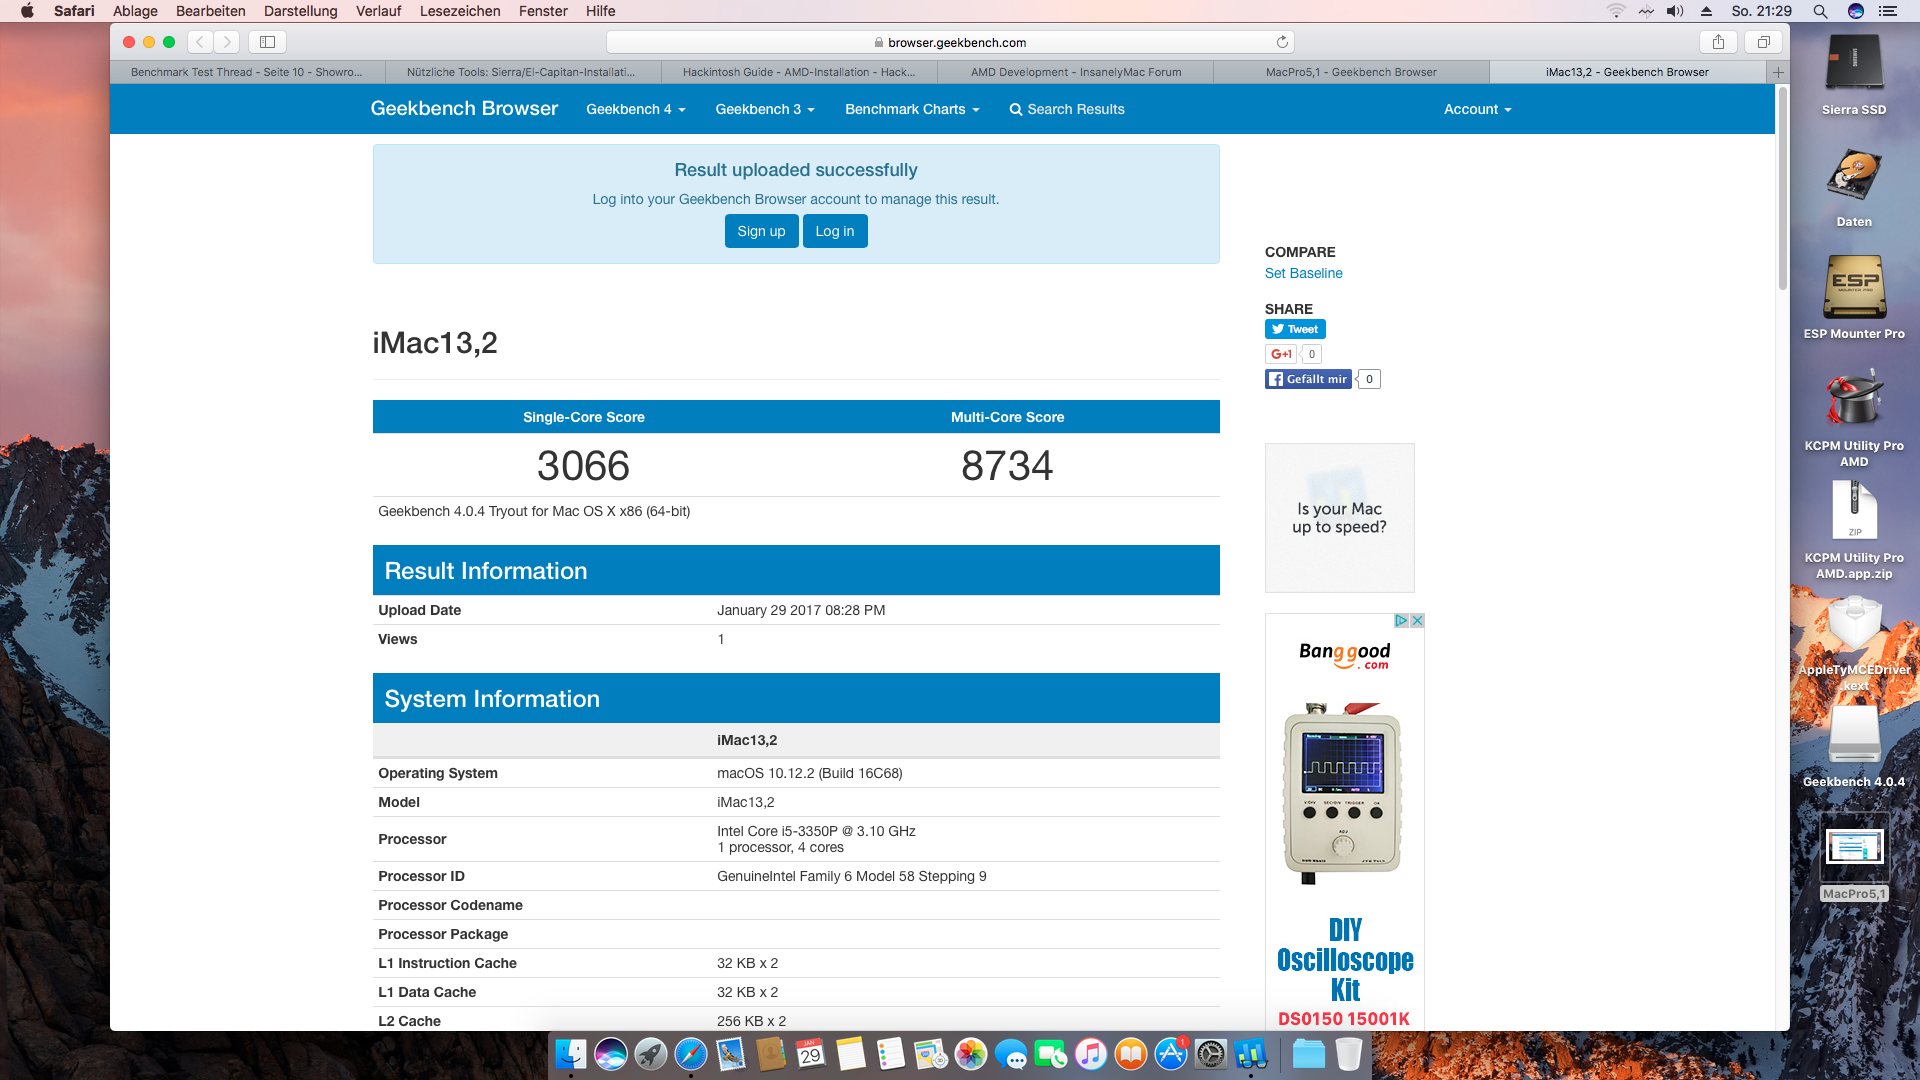The width and height of the screenshot is (1920, 1080).
Task: Click the Safari sidebar toggle icon
Action: pyautogui.click(x=267, y=42)
